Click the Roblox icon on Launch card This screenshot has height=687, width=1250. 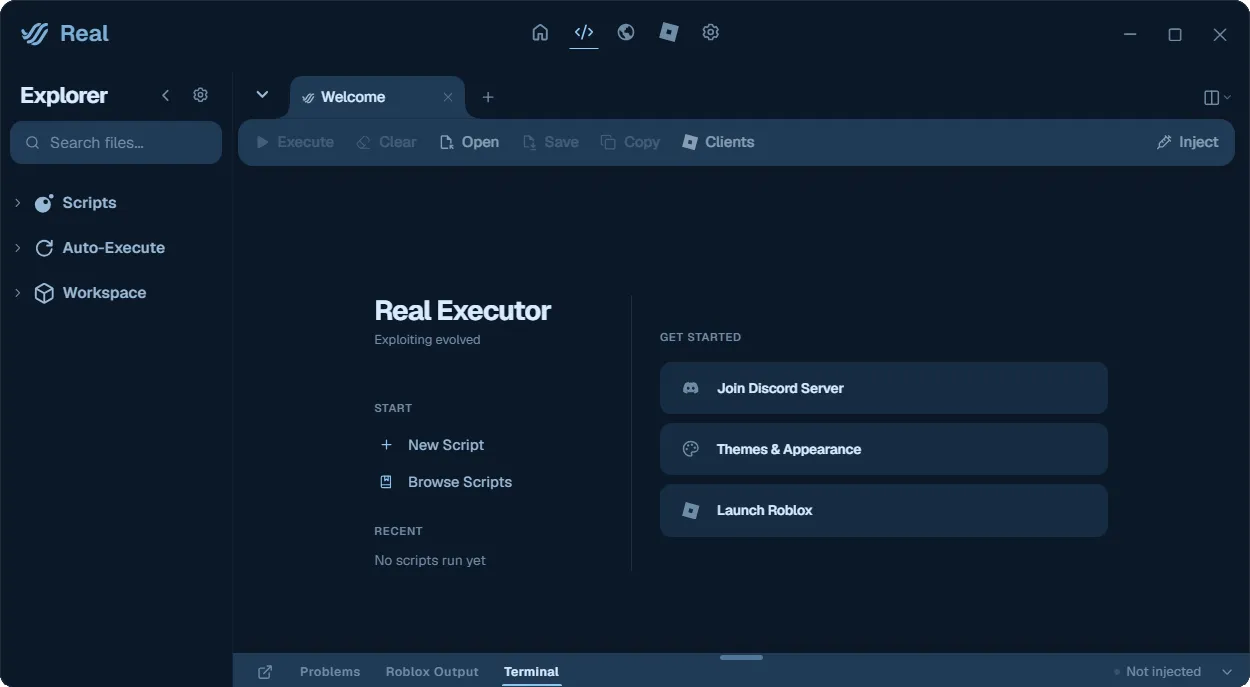pos(690,510)
